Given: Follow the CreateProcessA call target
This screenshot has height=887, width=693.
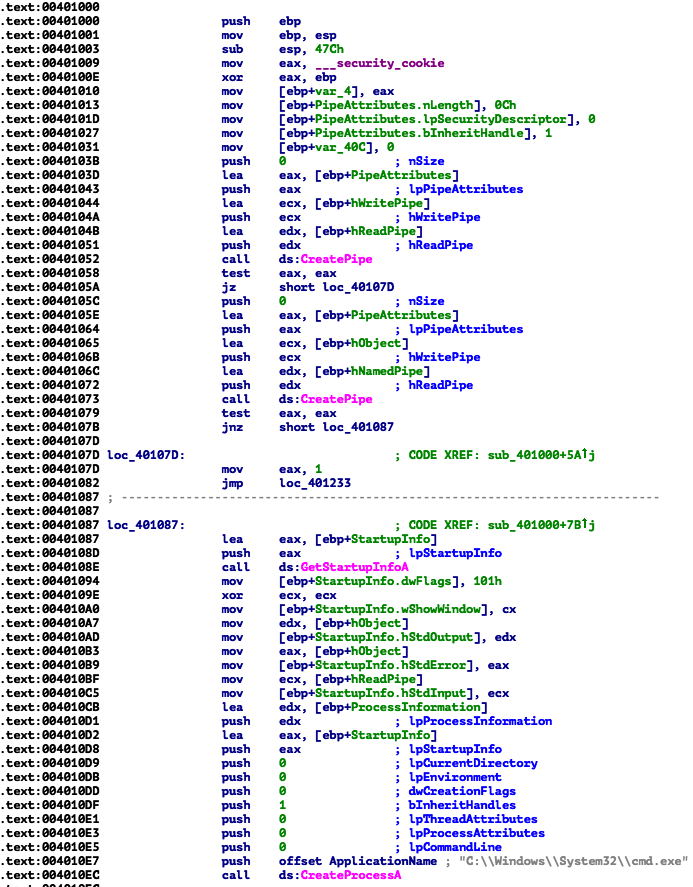Looking at the screenshot, I should pyautogui.click(x=350, y=875).
